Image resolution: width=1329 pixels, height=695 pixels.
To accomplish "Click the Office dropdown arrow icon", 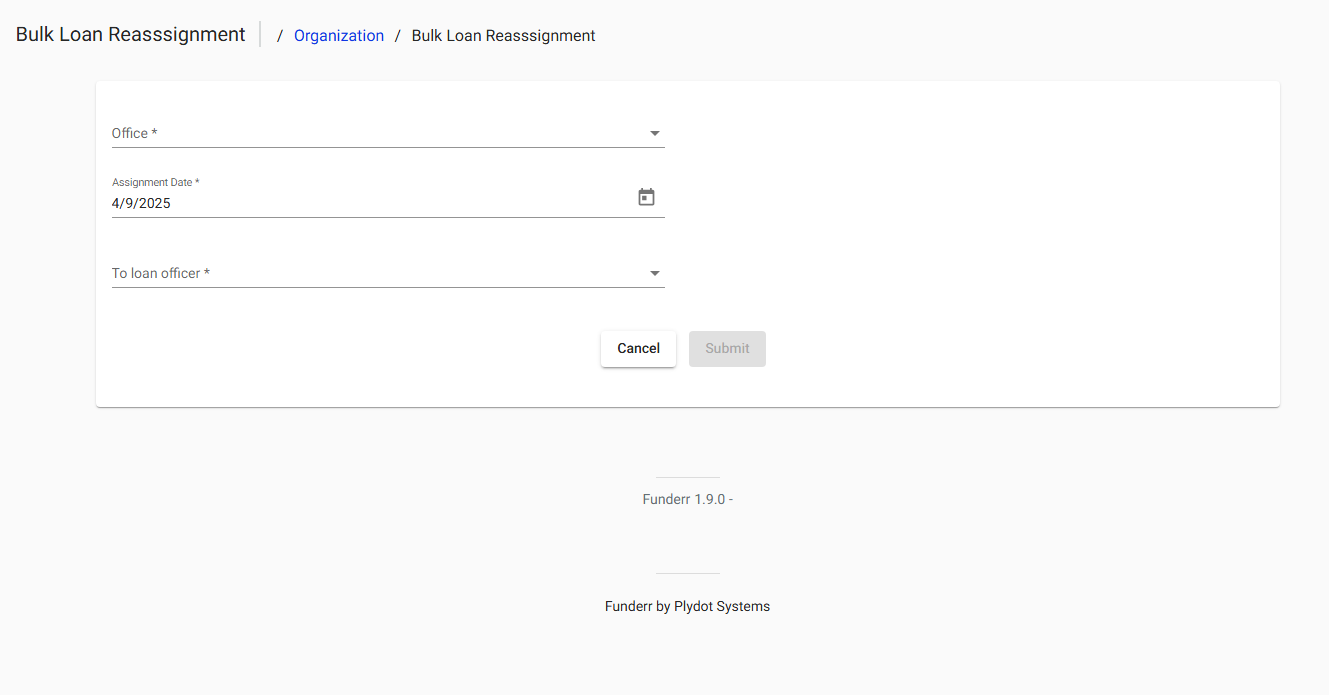I will (654, 132).
